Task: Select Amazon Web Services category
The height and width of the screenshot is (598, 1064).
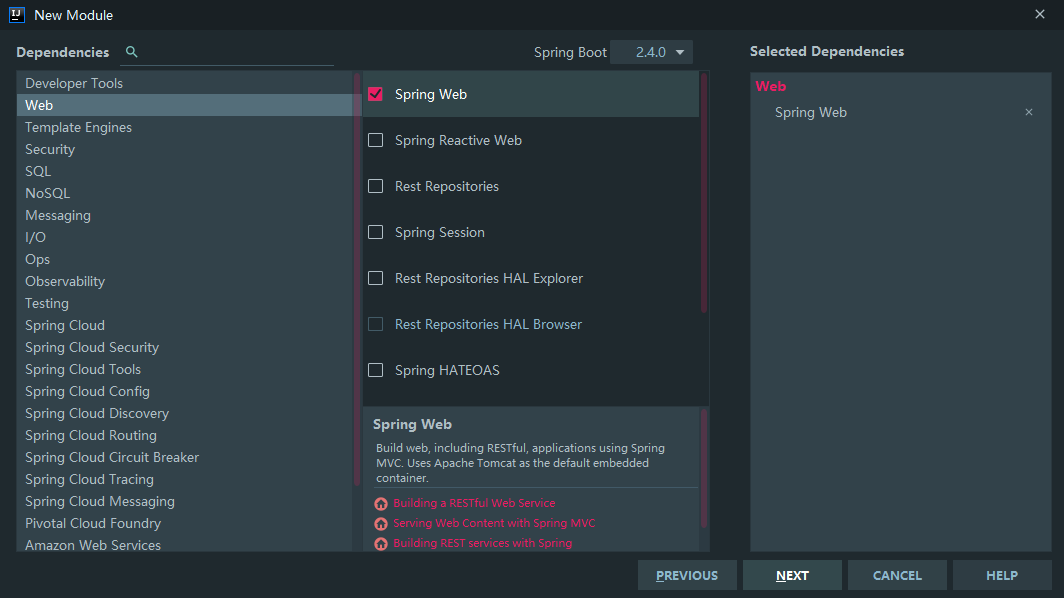Action: [185, 545]
